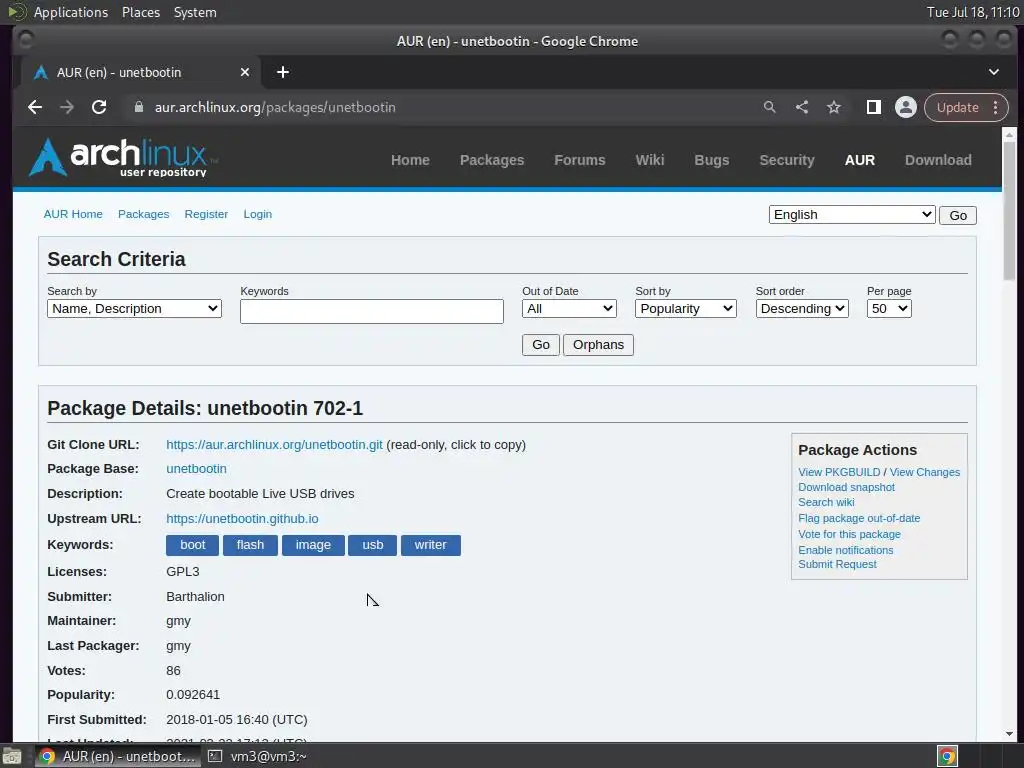The height and width of the screenshot is (768, 1024).
Task: Click the Chrome icon in bottom-right tray
Action: pyautogui.click(x=947, y=756)
